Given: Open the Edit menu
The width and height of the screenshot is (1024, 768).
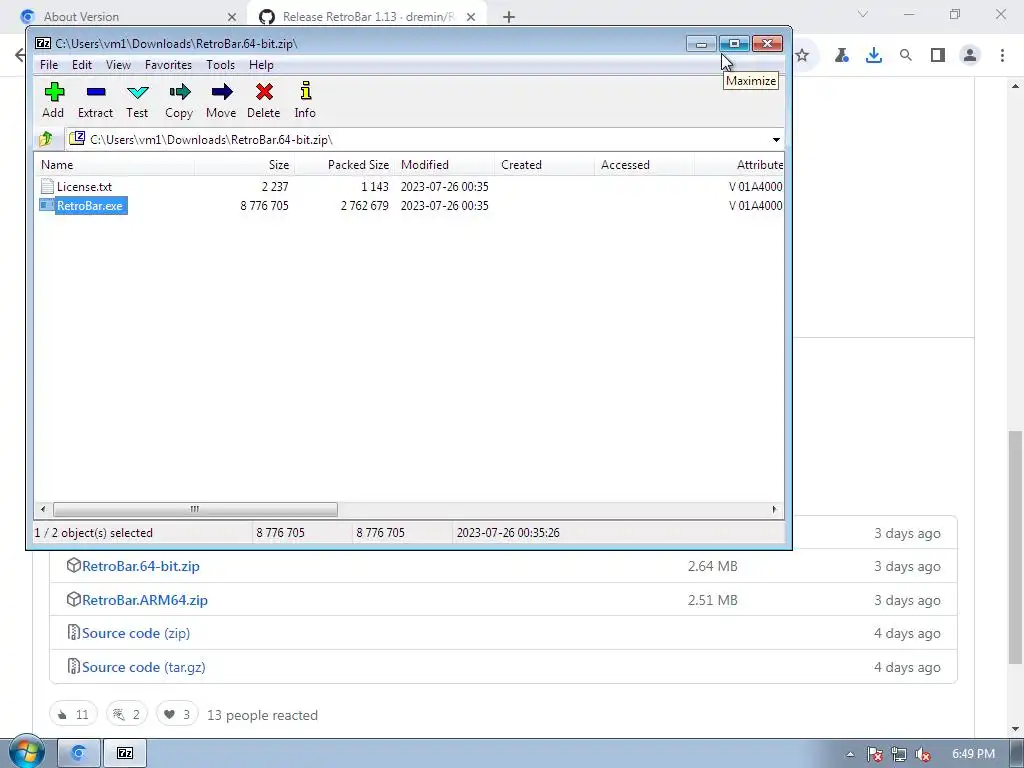Looking at the screenshot, I should [82, 65].
